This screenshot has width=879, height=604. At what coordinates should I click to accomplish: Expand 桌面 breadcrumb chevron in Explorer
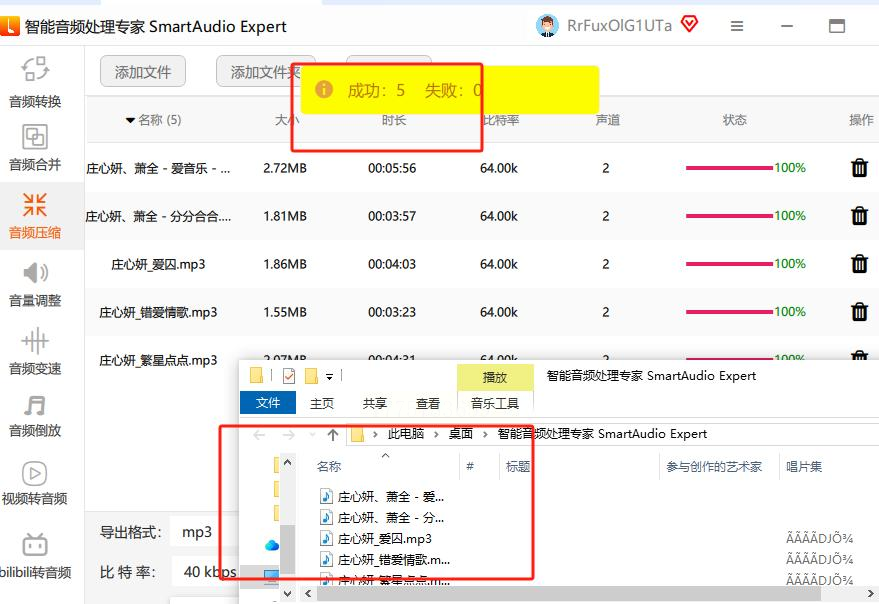485,434
